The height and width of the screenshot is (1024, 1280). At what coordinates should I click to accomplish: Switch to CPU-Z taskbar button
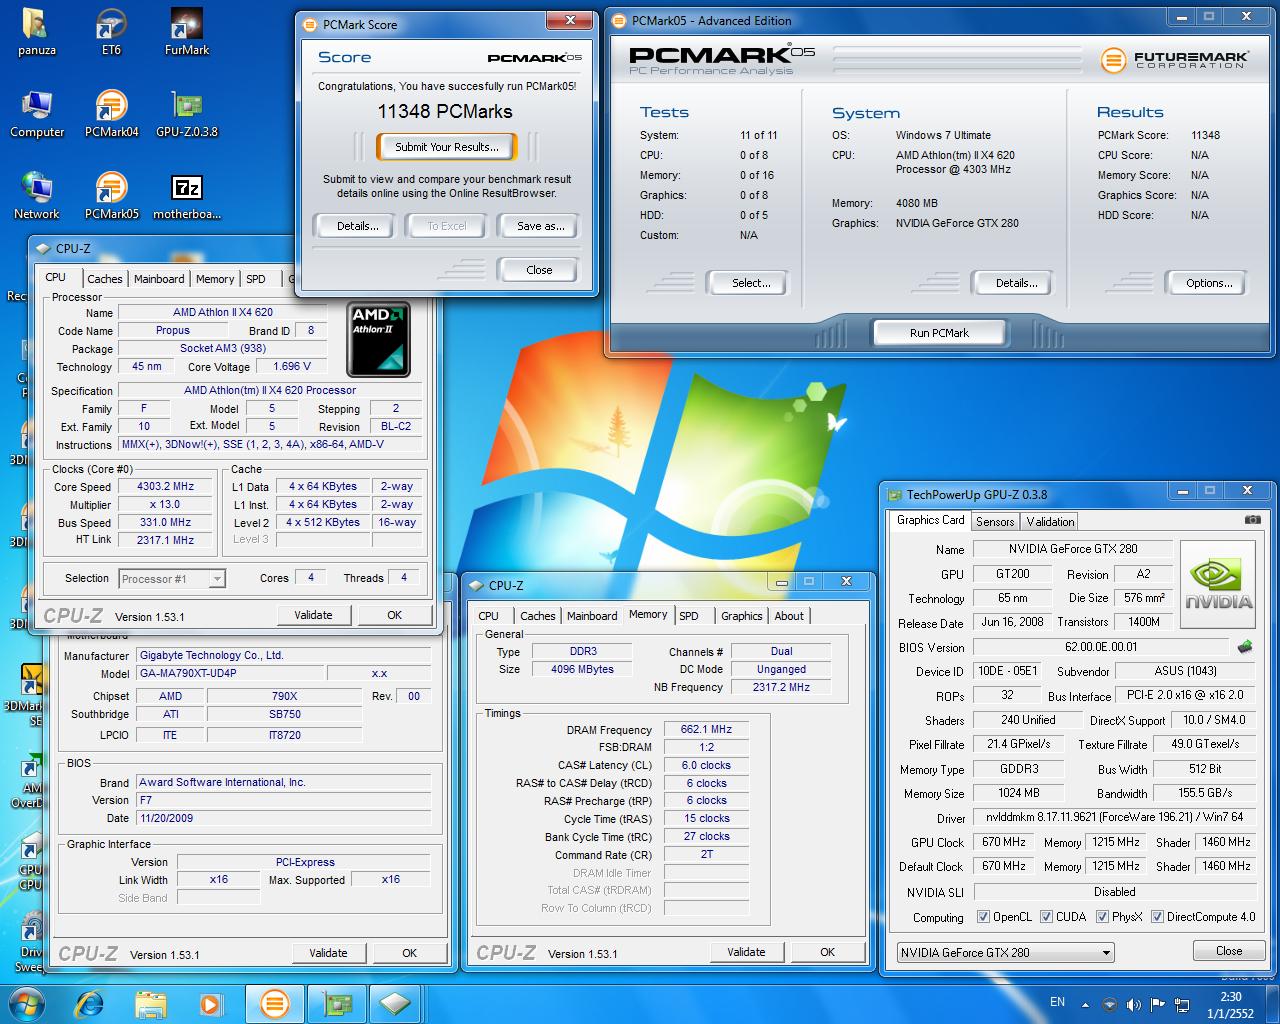click(x=397, y=1003)
